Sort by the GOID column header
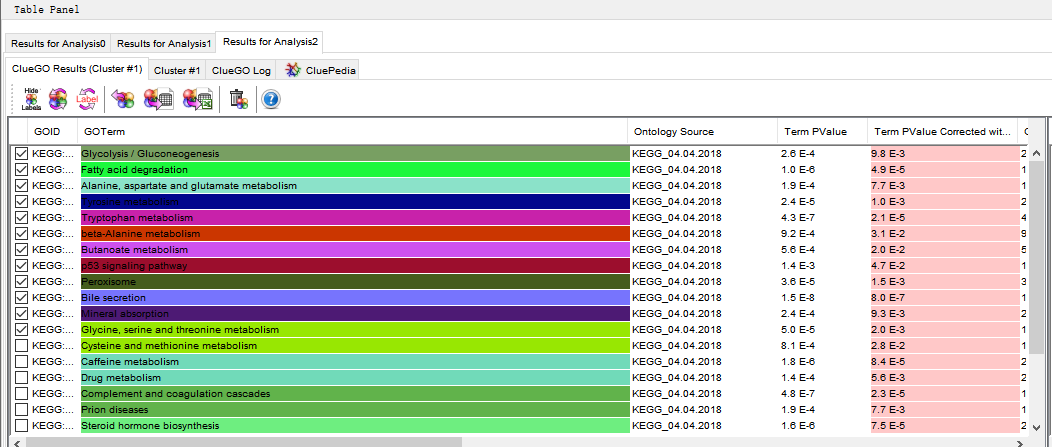 point(52,132)
